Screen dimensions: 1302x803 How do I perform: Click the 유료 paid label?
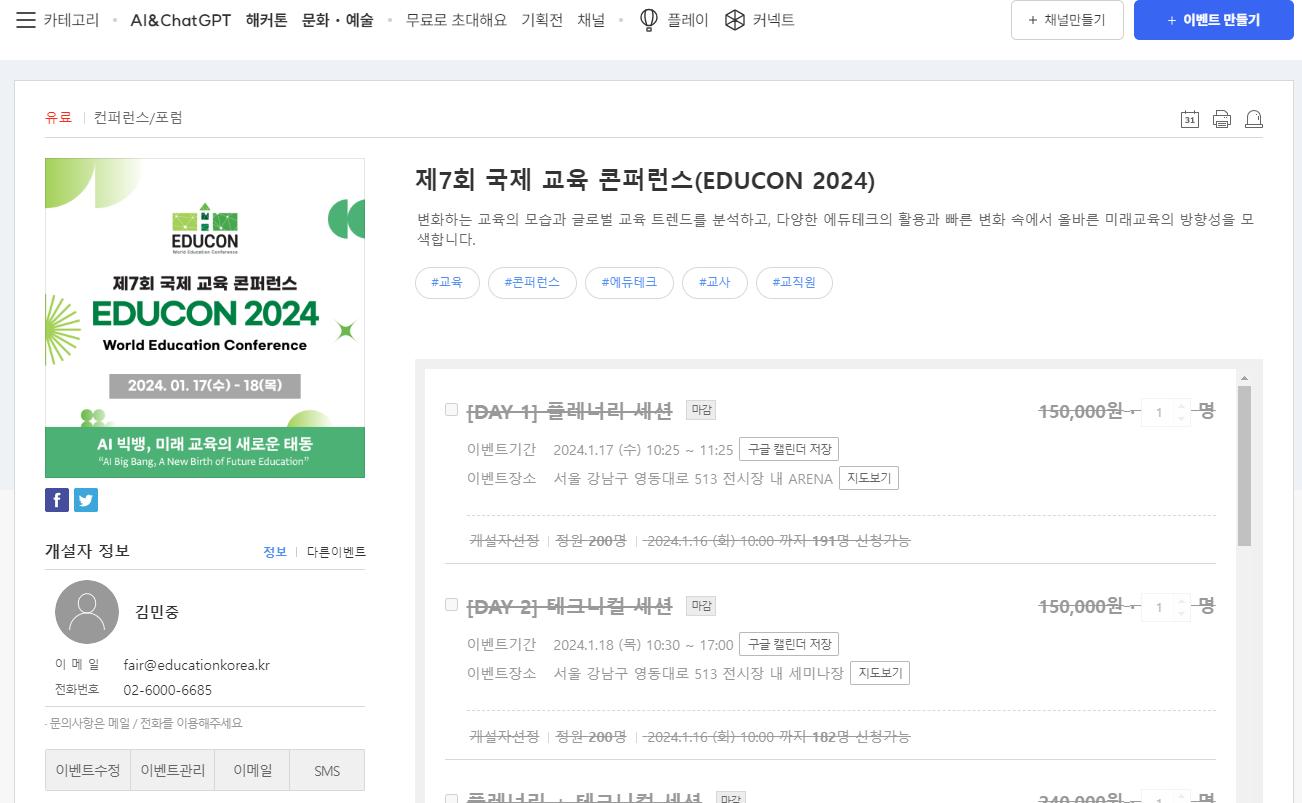(58, 118)
